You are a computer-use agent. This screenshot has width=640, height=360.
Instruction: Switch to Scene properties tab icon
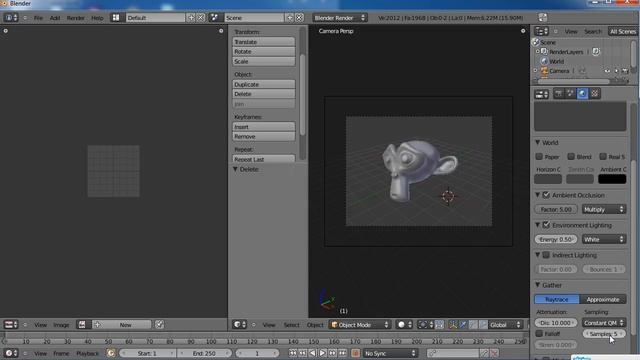click(x=570, y=94)
